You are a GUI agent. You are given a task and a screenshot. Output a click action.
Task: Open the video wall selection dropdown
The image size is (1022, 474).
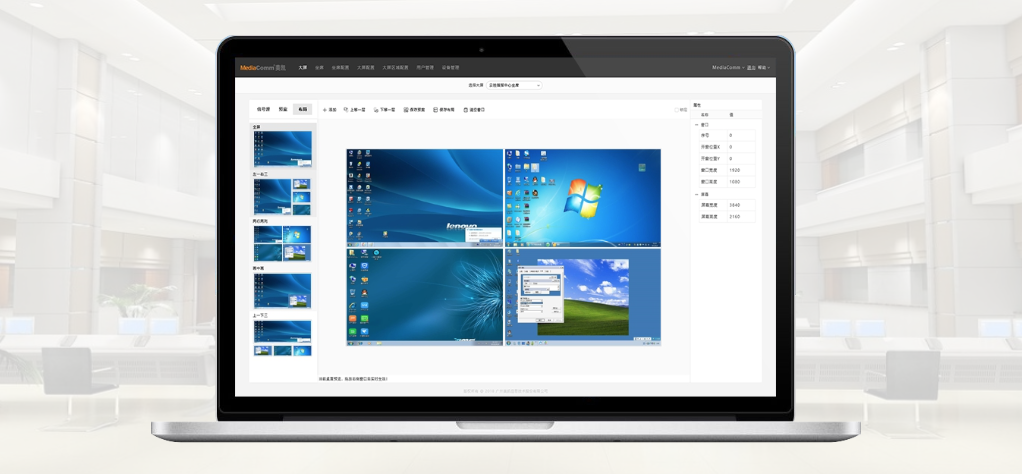[x=514, y=85]
